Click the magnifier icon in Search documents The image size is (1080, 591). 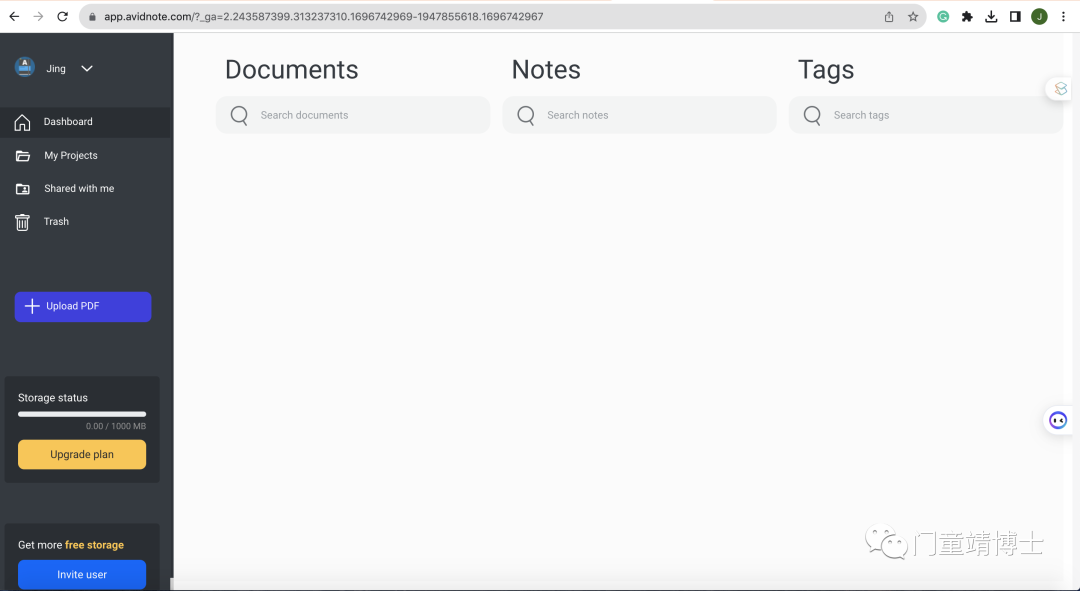[x=239, y=115]
